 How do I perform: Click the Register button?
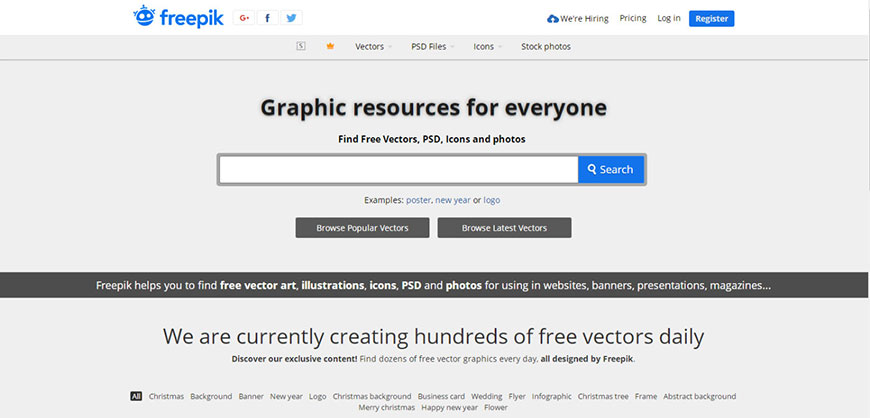711,18
